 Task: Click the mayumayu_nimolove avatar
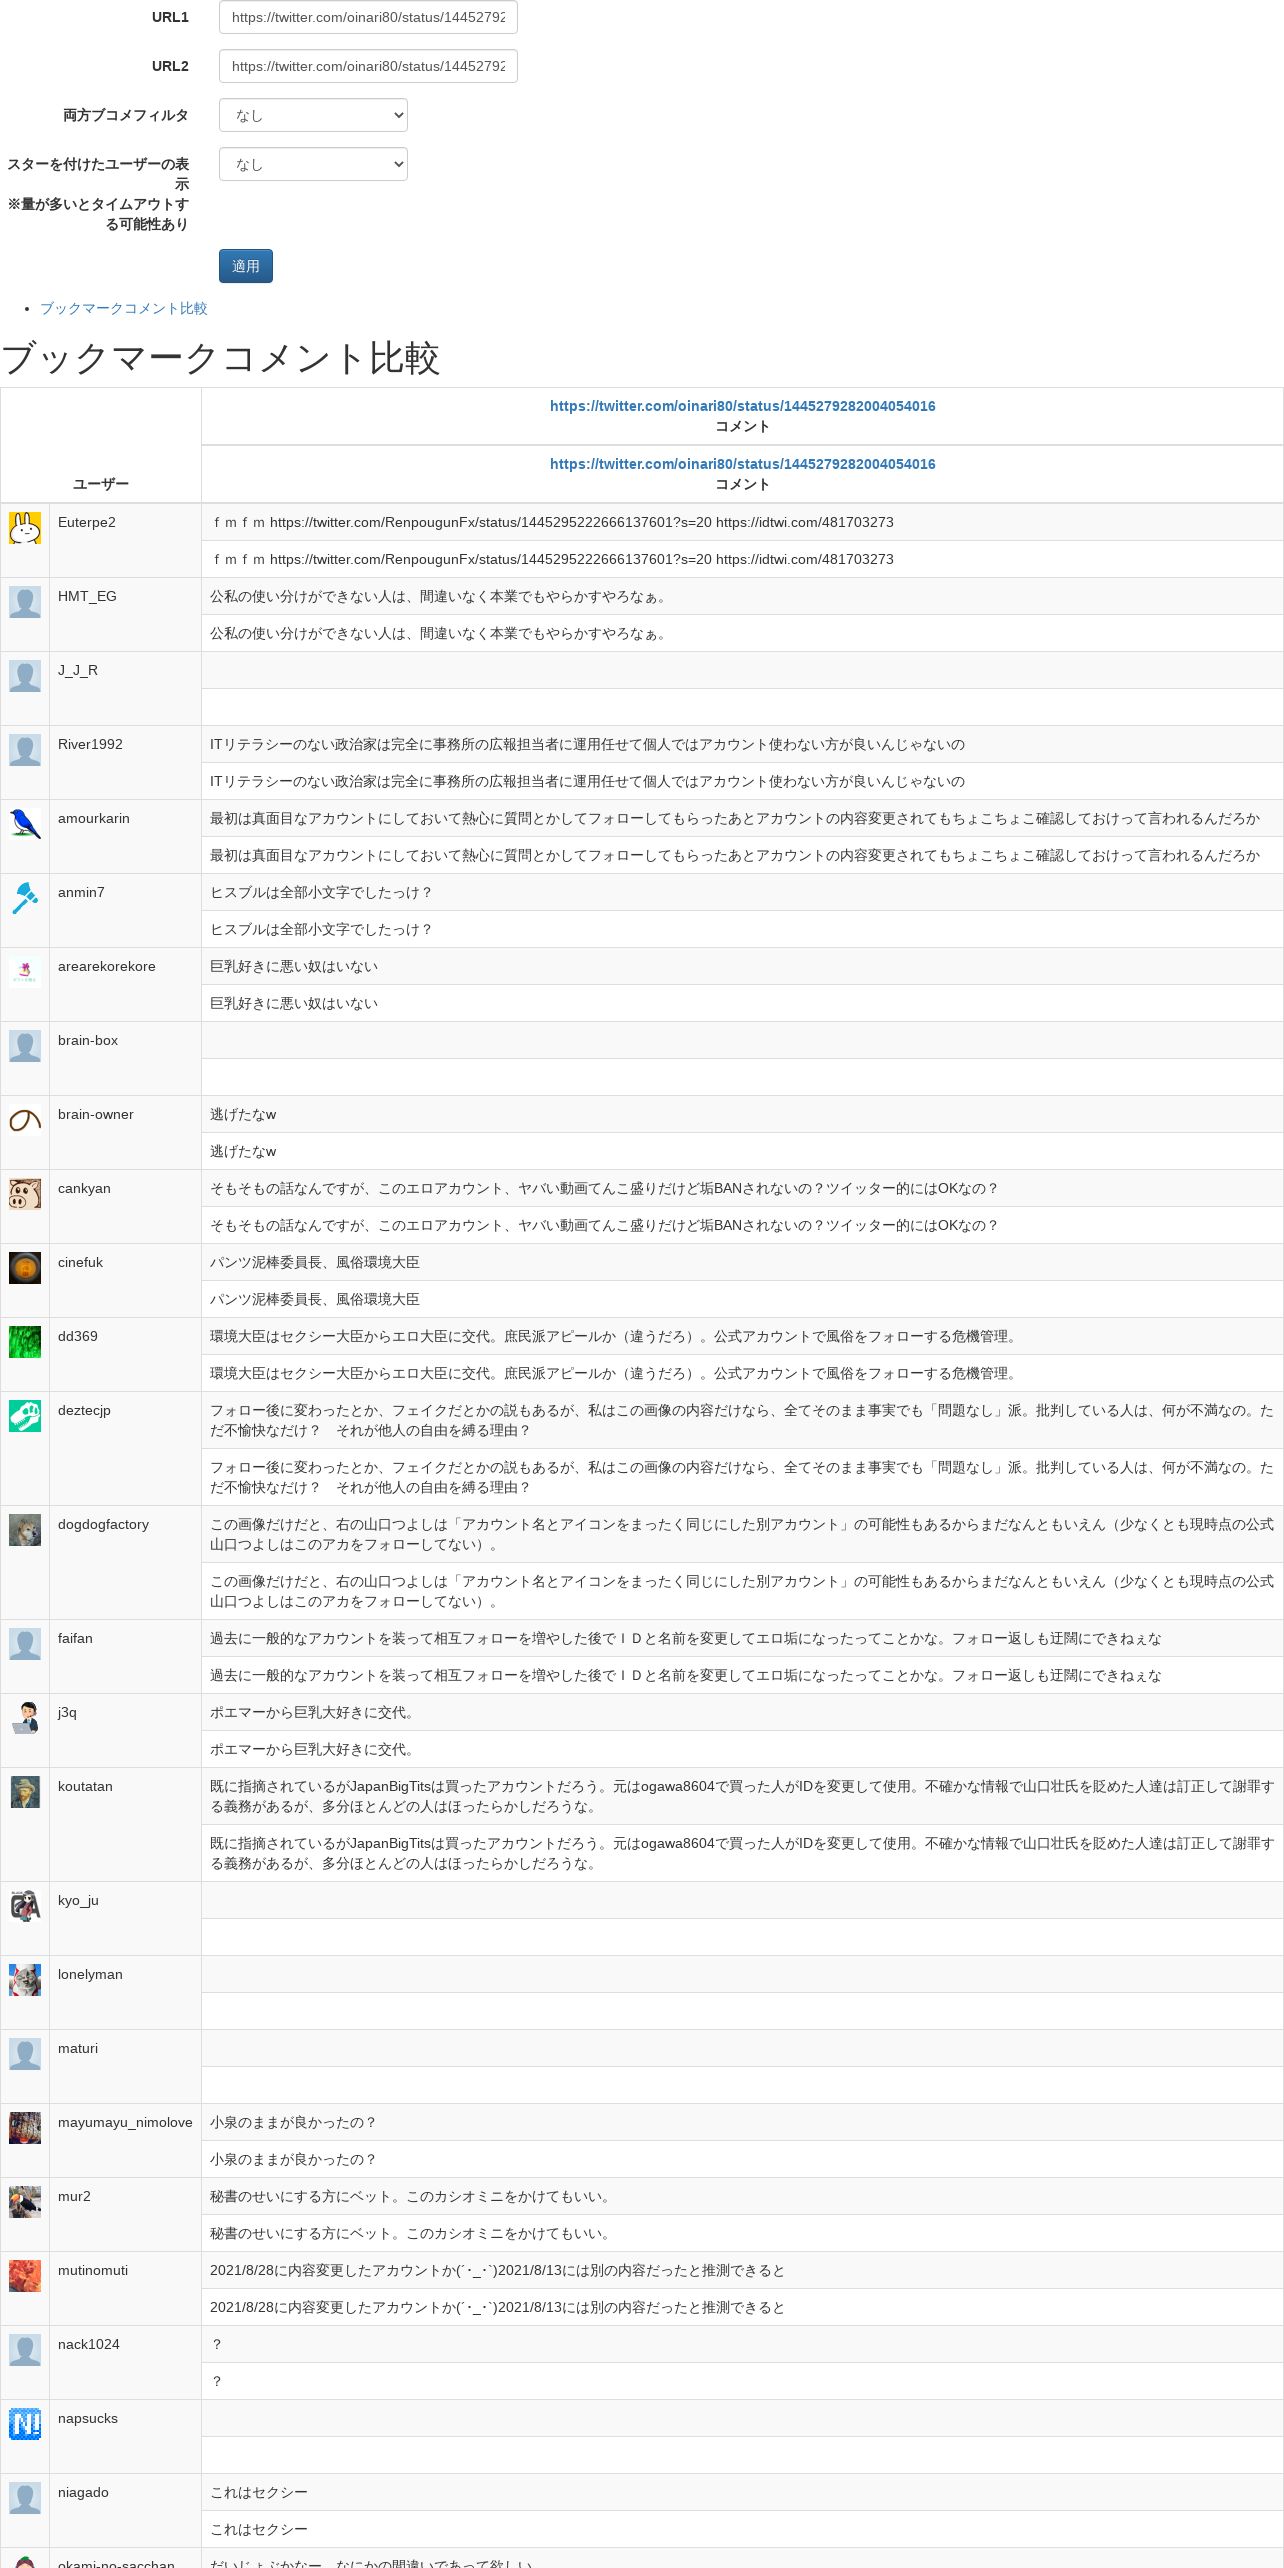[x=25, y=2128]
